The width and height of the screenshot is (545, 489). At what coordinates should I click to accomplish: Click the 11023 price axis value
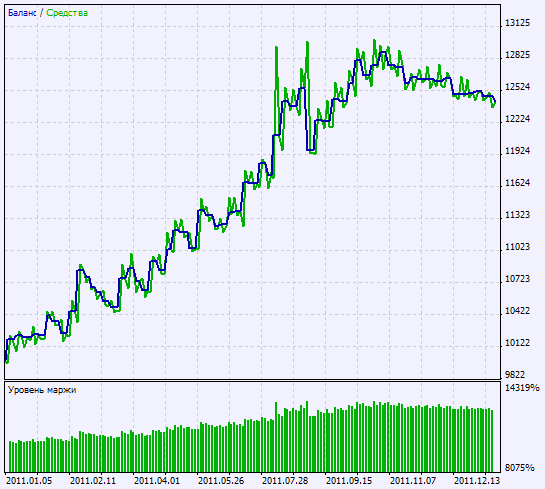(518, 247)
